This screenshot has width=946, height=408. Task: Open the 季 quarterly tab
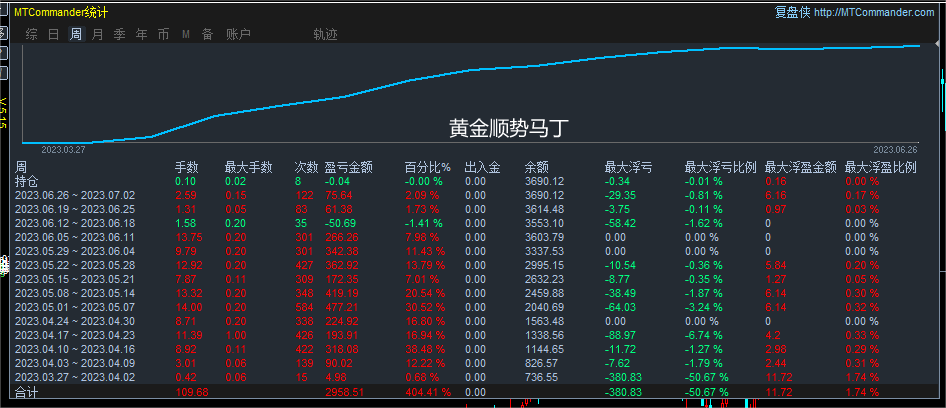click(x=119, y=34)
